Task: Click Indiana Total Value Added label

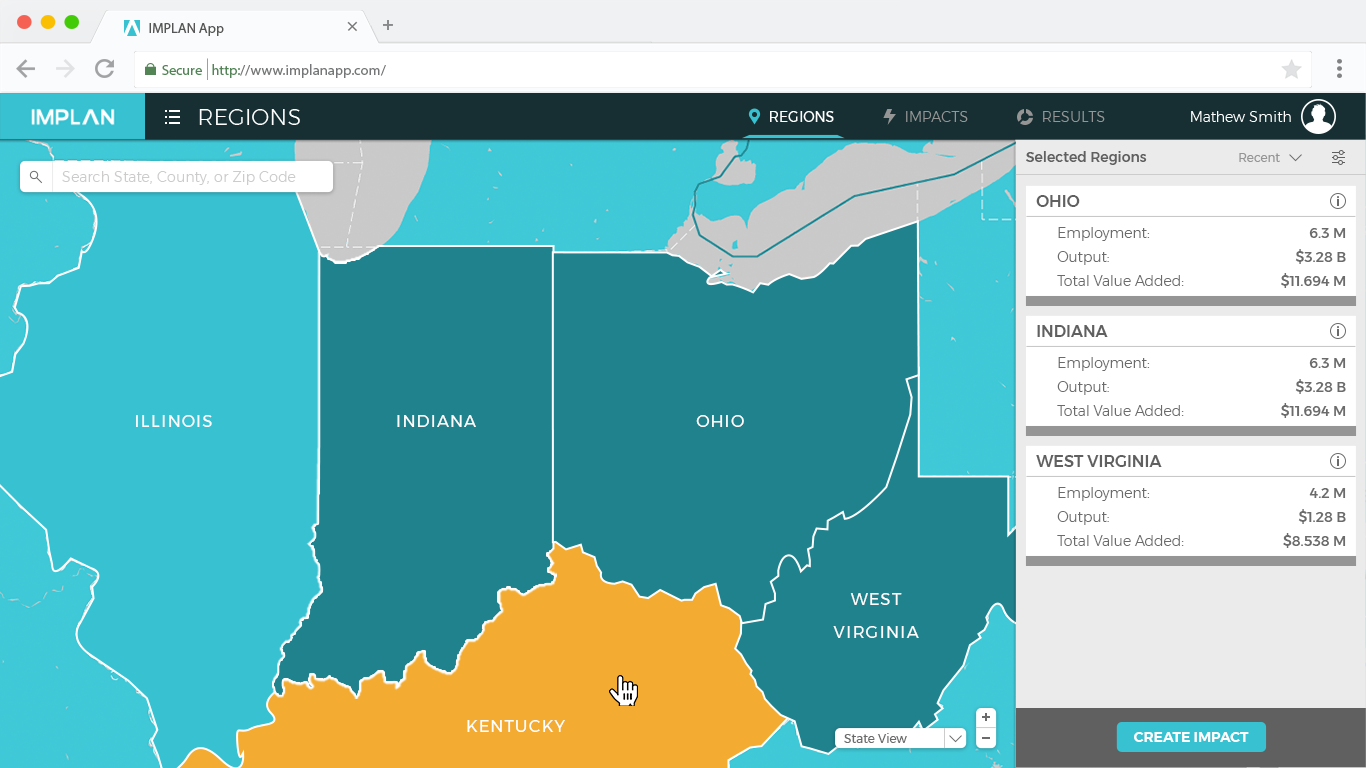Action: 1120,411
